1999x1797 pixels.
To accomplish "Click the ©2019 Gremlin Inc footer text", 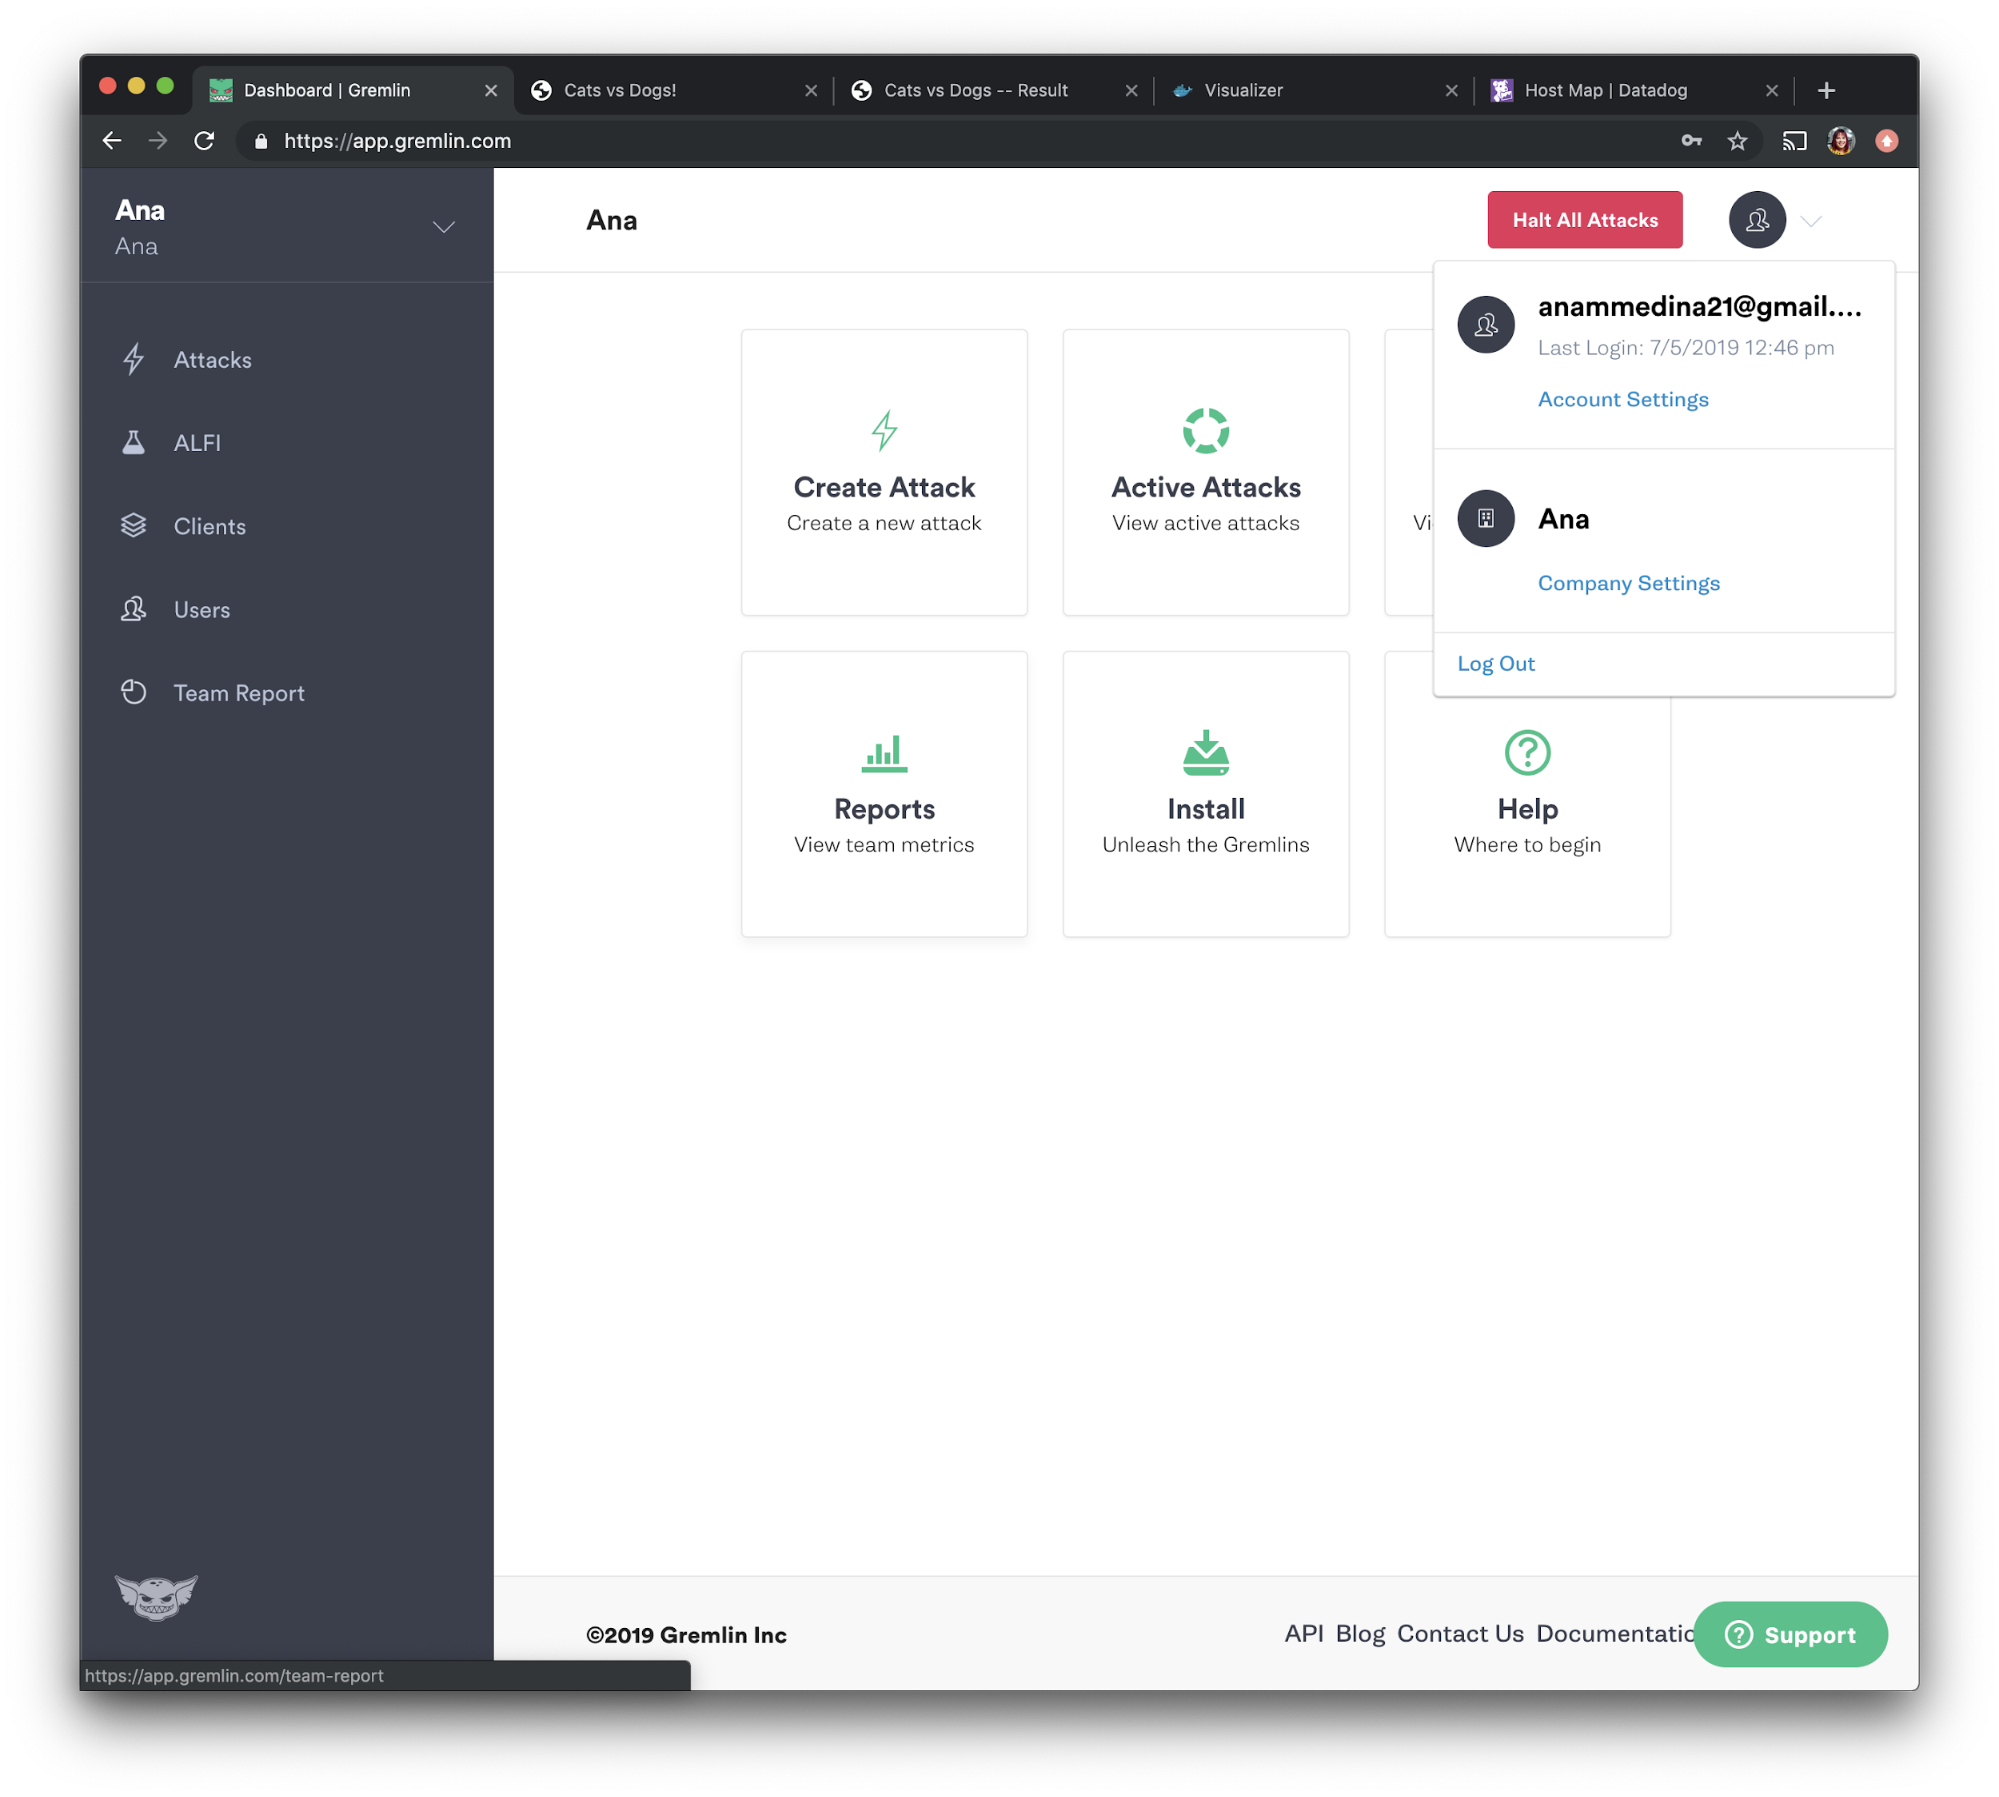I will pyautogui.click(x=686, y=1634).
